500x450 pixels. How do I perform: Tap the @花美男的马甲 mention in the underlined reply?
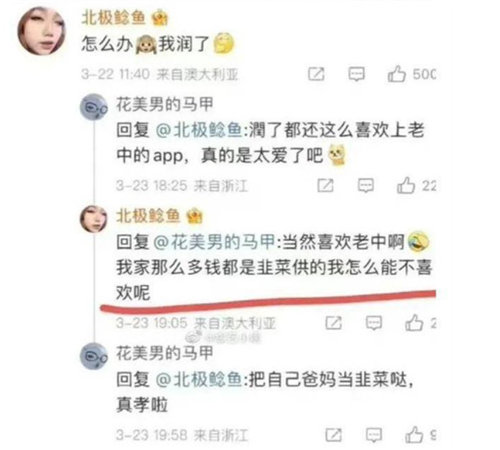tap(214, 242)
